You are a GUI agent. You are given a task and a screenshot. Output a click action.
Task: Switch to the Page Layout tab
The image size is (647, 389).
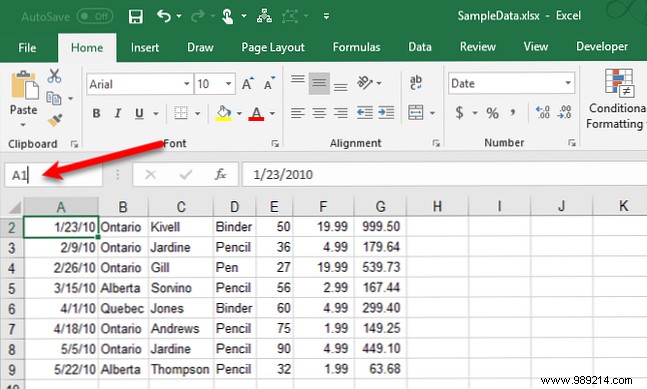[x=273, y=48]
